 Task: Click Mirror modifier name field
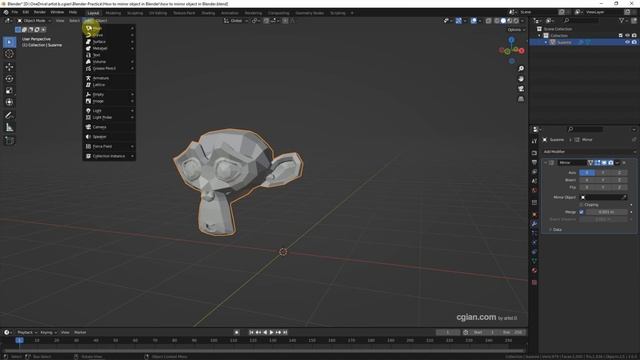click(572, 162)
